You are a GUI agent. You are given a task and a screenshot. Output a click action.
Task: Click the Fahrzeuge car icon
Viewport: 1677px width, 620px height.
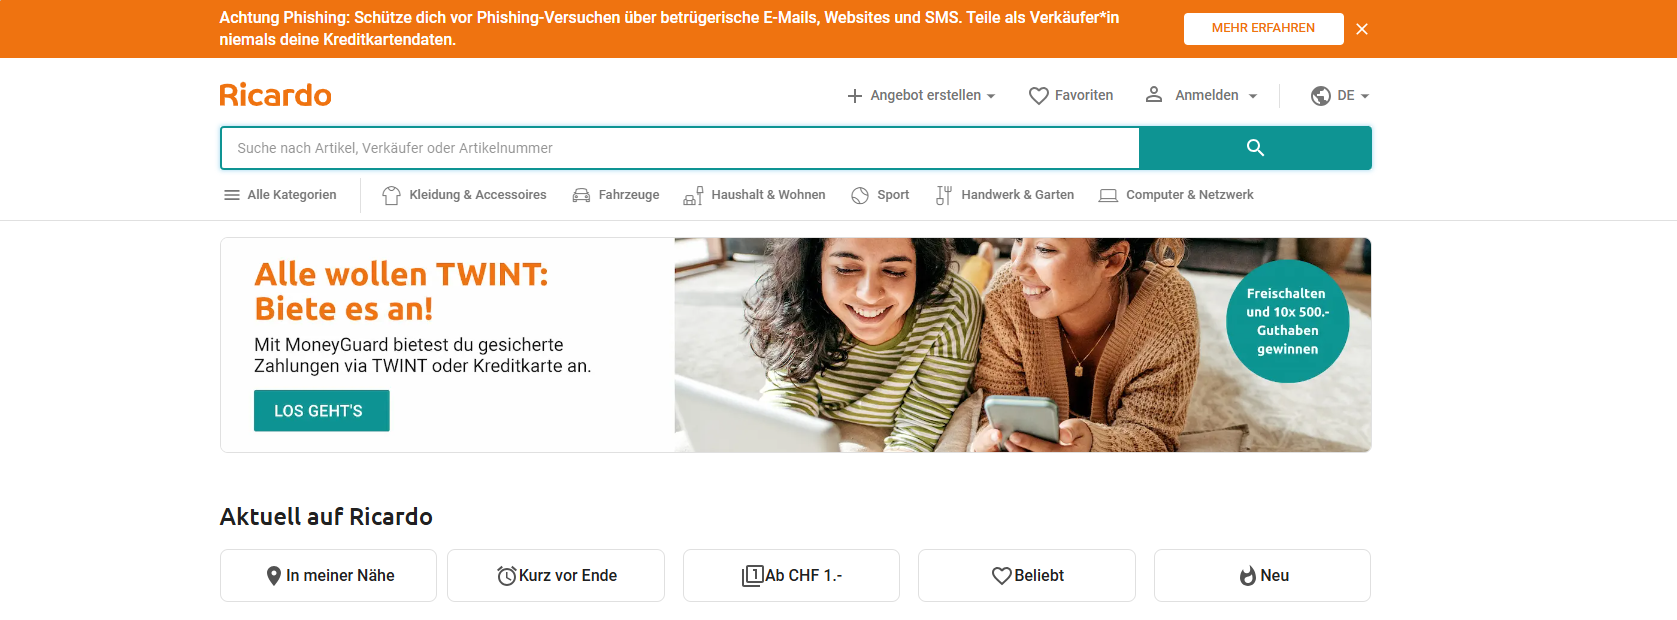[581, 195]
